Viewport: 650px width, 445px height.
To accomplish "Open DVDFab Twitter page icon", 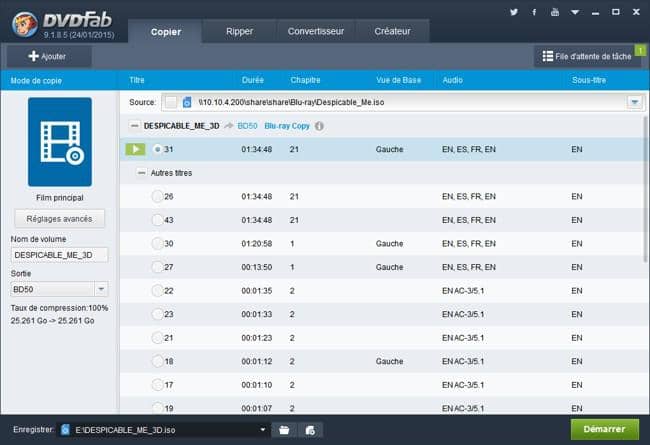I will click(x=514, y=12).
